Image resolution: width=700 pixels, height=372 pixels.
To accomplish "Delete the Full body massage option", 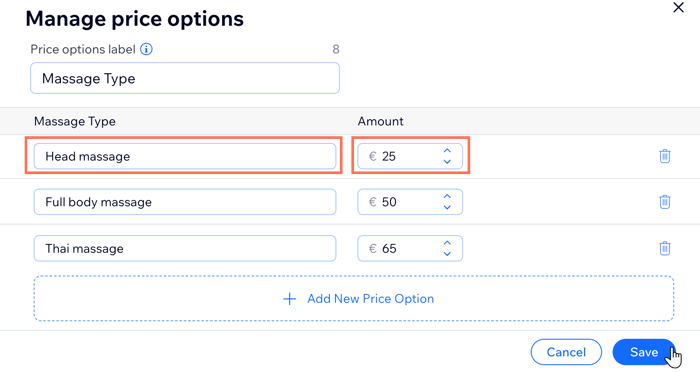I will tap(665, 201).
